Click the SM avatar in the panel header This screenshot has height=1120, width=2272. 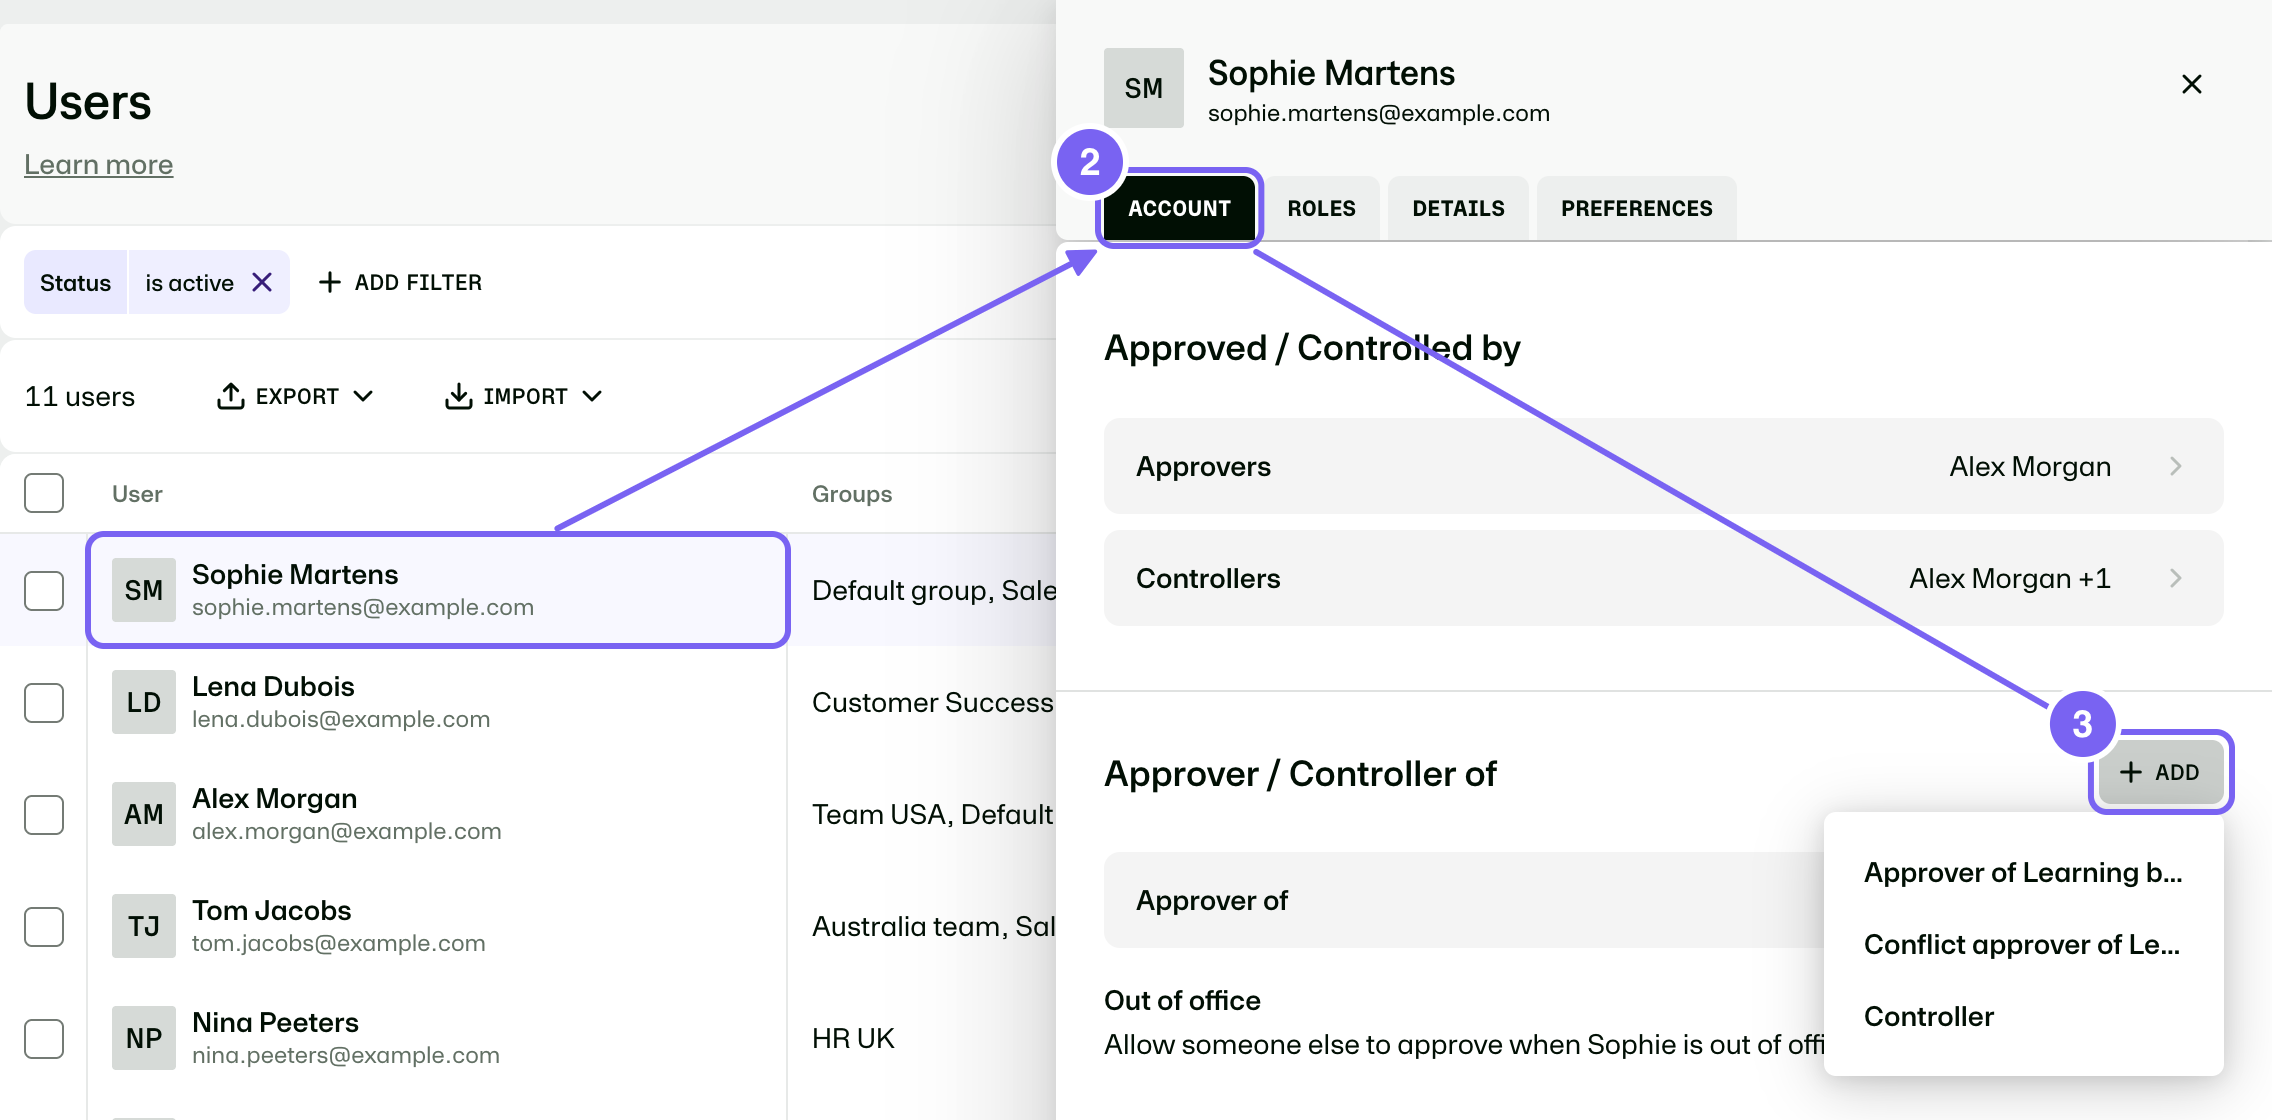(x=1143, y=88)
